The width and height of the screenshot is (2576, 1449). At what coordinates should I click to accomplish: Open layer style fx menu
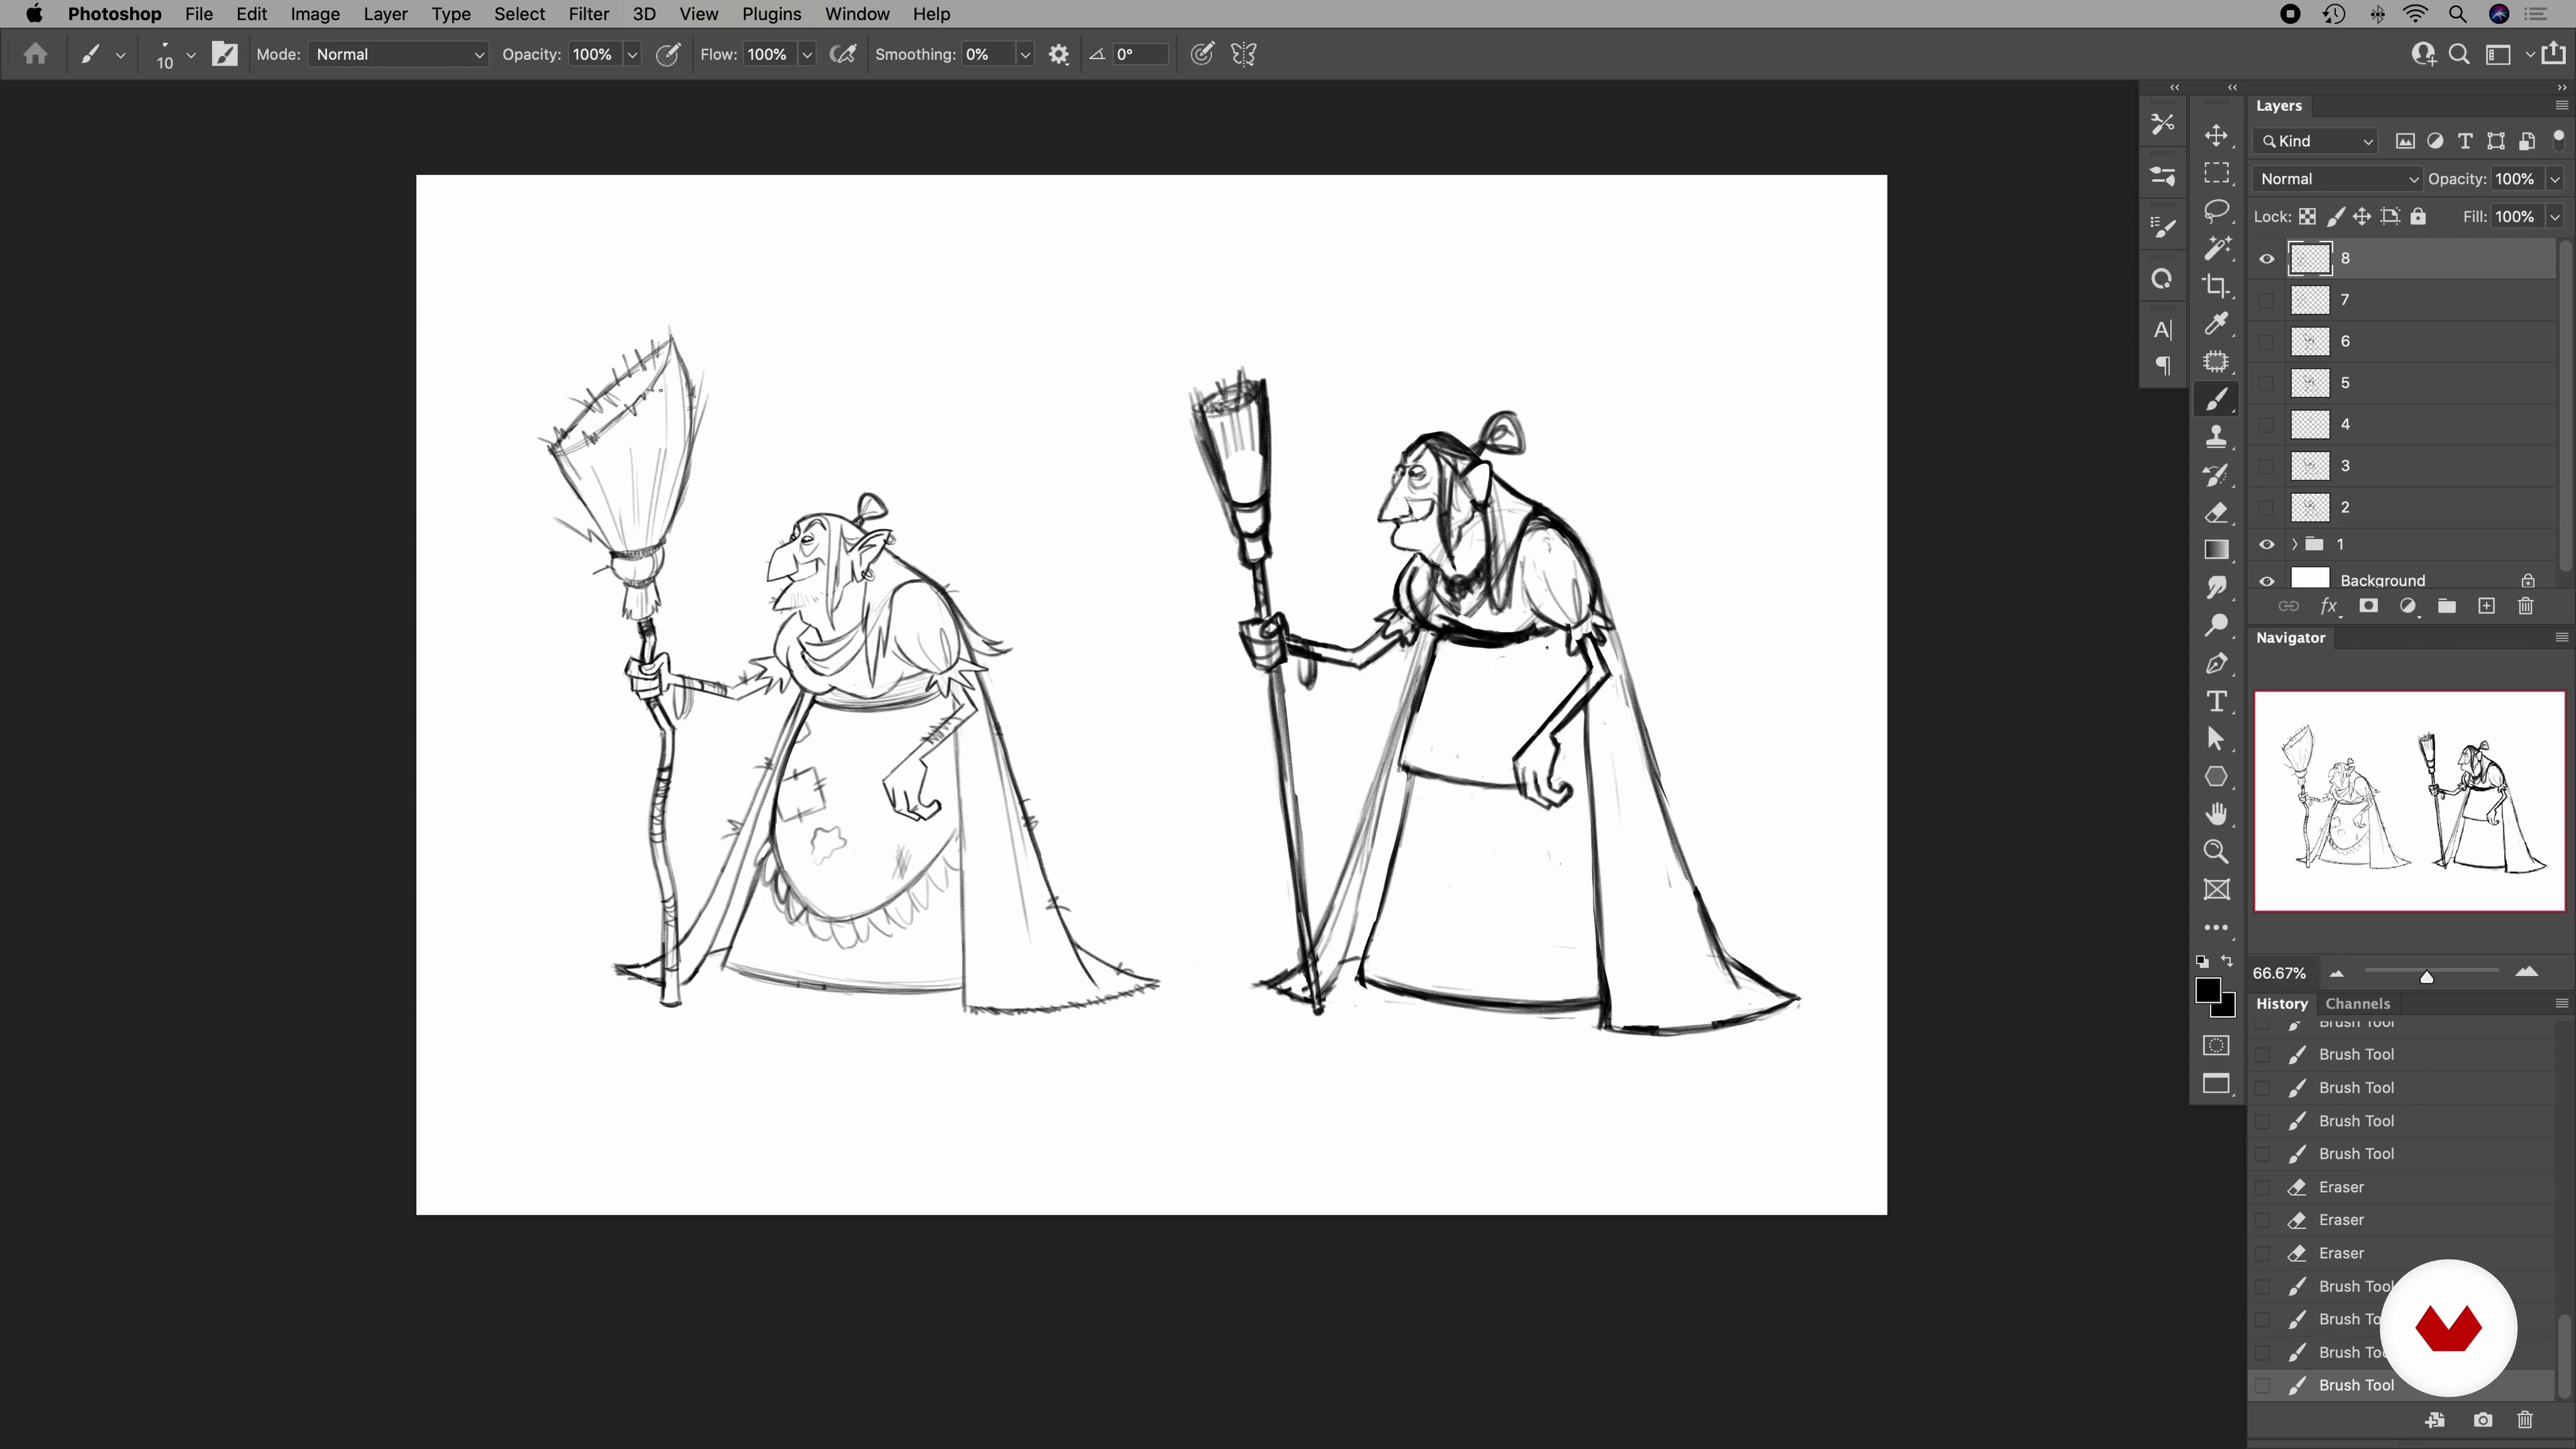coord(2329,606)
